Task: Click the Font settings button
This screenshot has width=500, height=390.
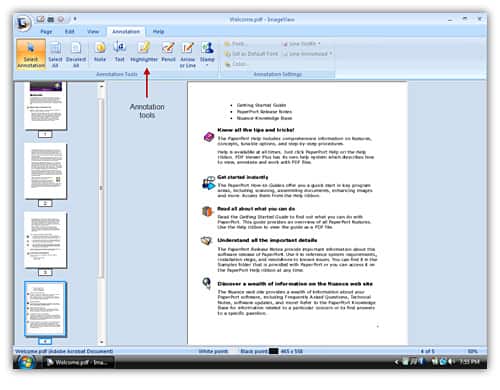Action: point(235,44)
